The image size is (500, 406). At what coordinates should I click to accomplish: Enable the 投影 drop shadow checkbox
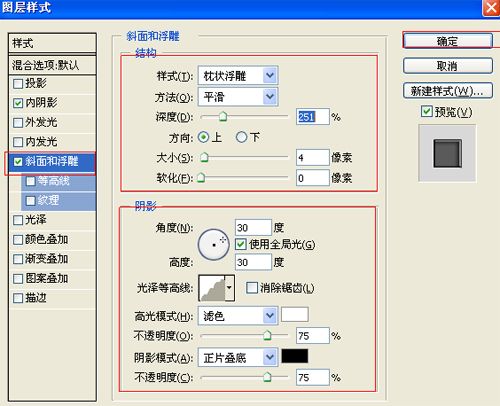[x=18, y=83]
